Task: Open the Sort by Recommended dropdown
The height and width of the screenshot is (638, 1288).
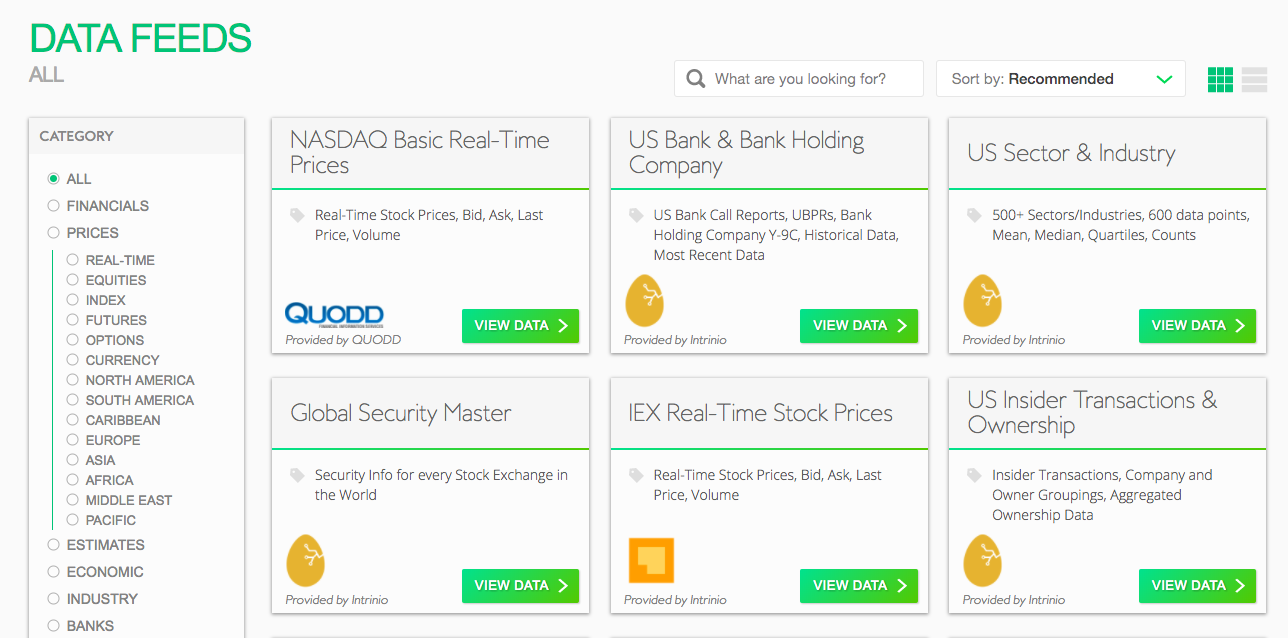Action: pyautogui.click(x=1061, y=79)
